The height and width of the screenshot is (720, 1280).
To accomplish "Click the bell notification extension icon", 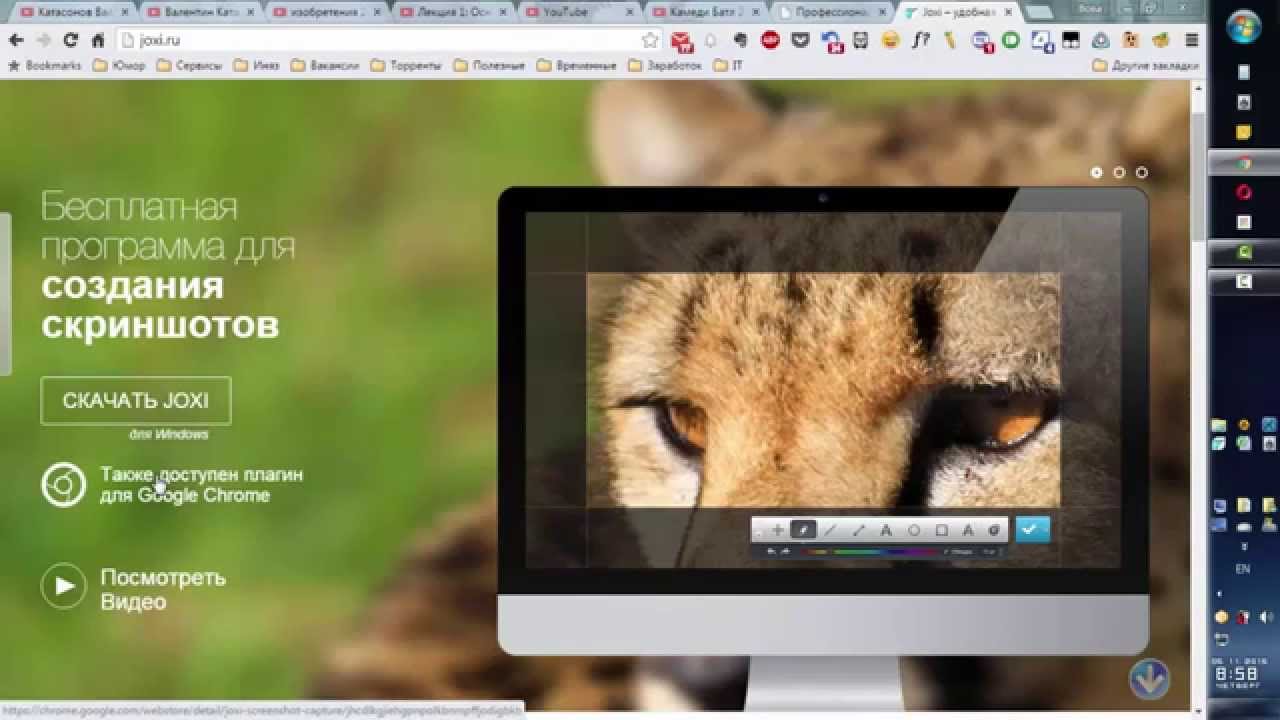I will click(x=711, y=41).
